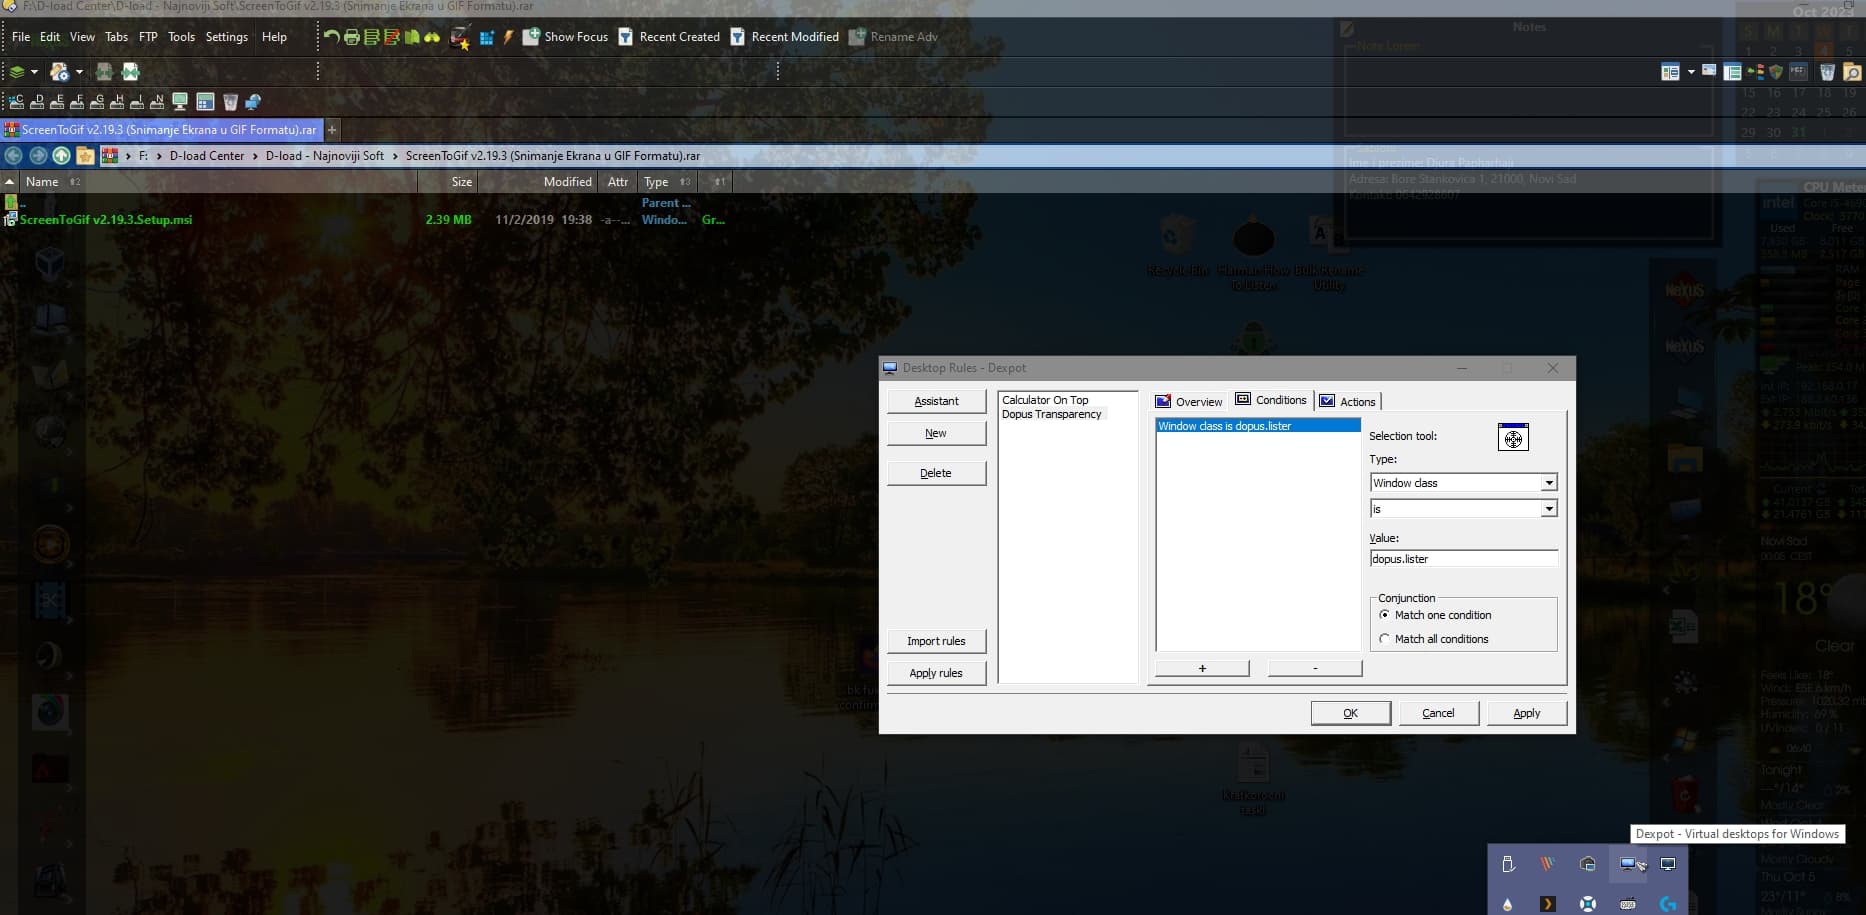
Task: Open the Recycle Bin icon in drive toolbar
Action: coord(230,102)
